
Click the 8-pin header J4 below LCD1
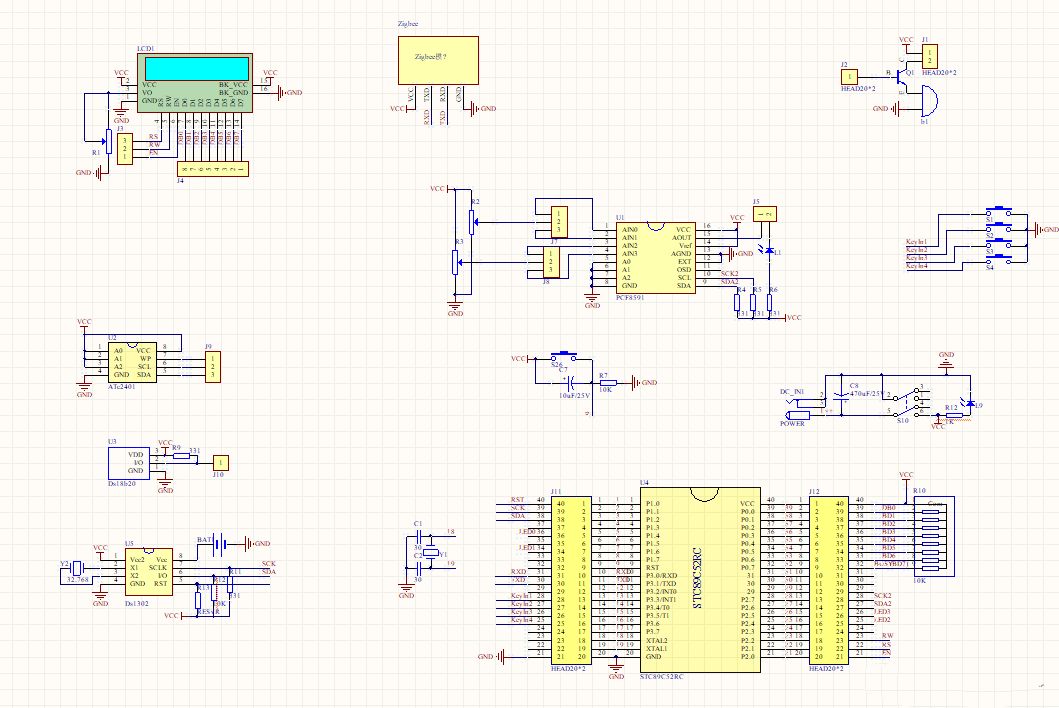click(x=212, y=169)
